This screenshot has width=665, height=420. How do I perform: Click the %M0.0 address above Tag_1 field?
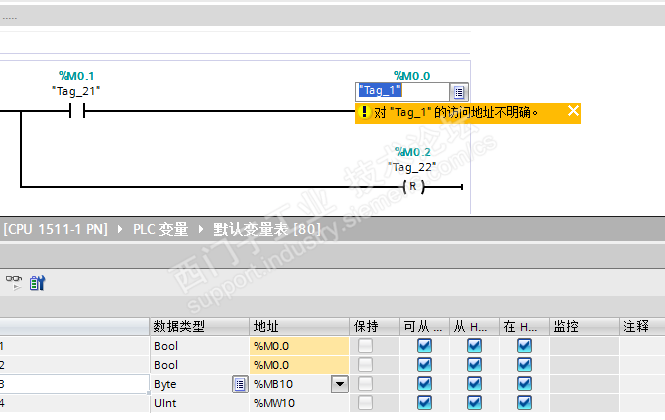412,76
